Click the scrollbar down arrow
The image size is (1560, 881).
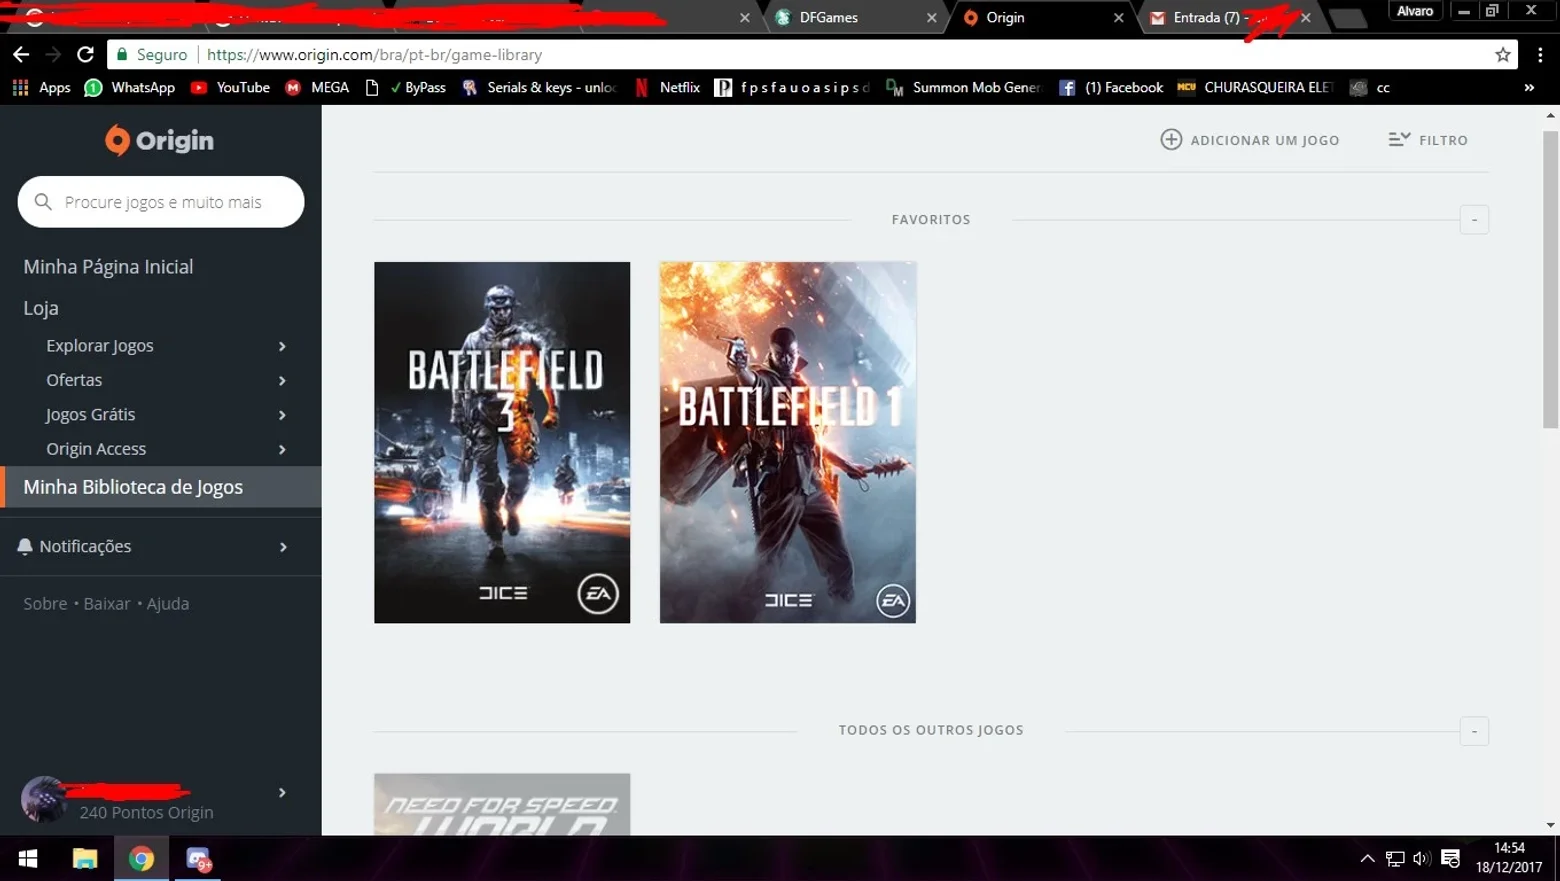click(x=1550, y=826)
